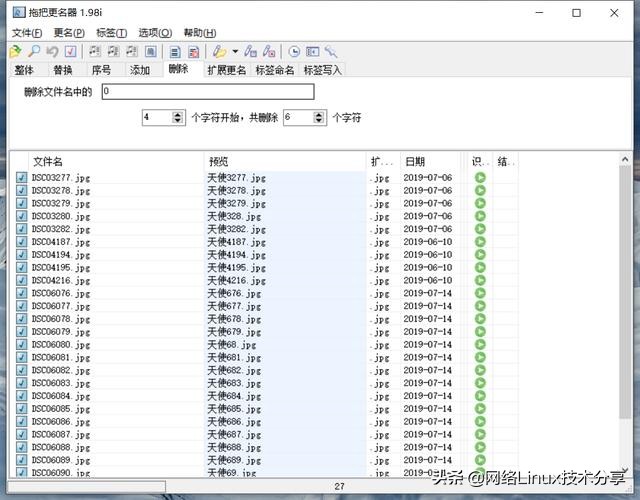Click the 结.. column header
The height and width of the screenshot is (500, 640).
pos(506,162)
